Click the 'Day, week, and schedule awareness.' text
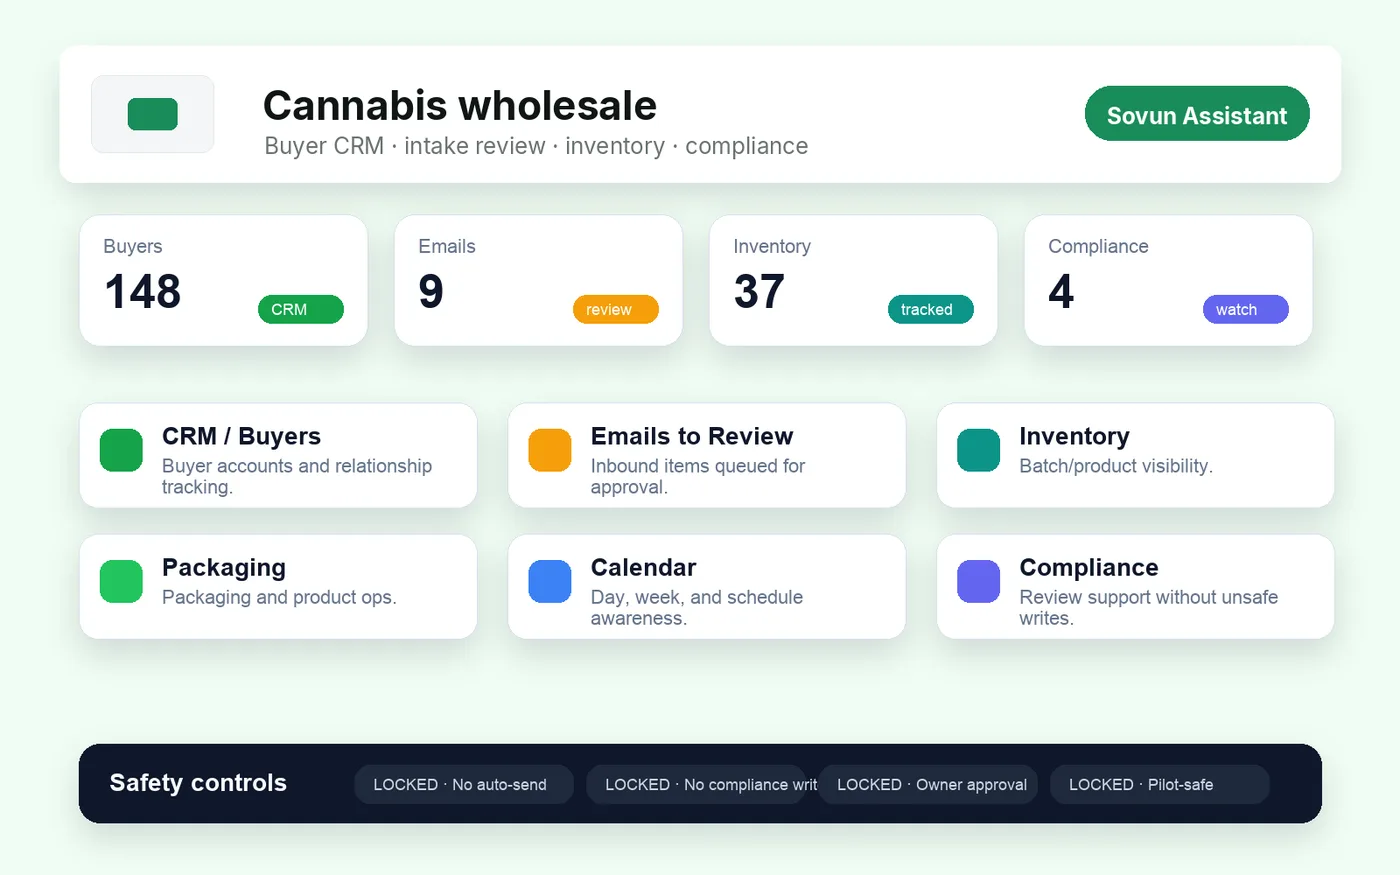 click(x=697, y=607)
